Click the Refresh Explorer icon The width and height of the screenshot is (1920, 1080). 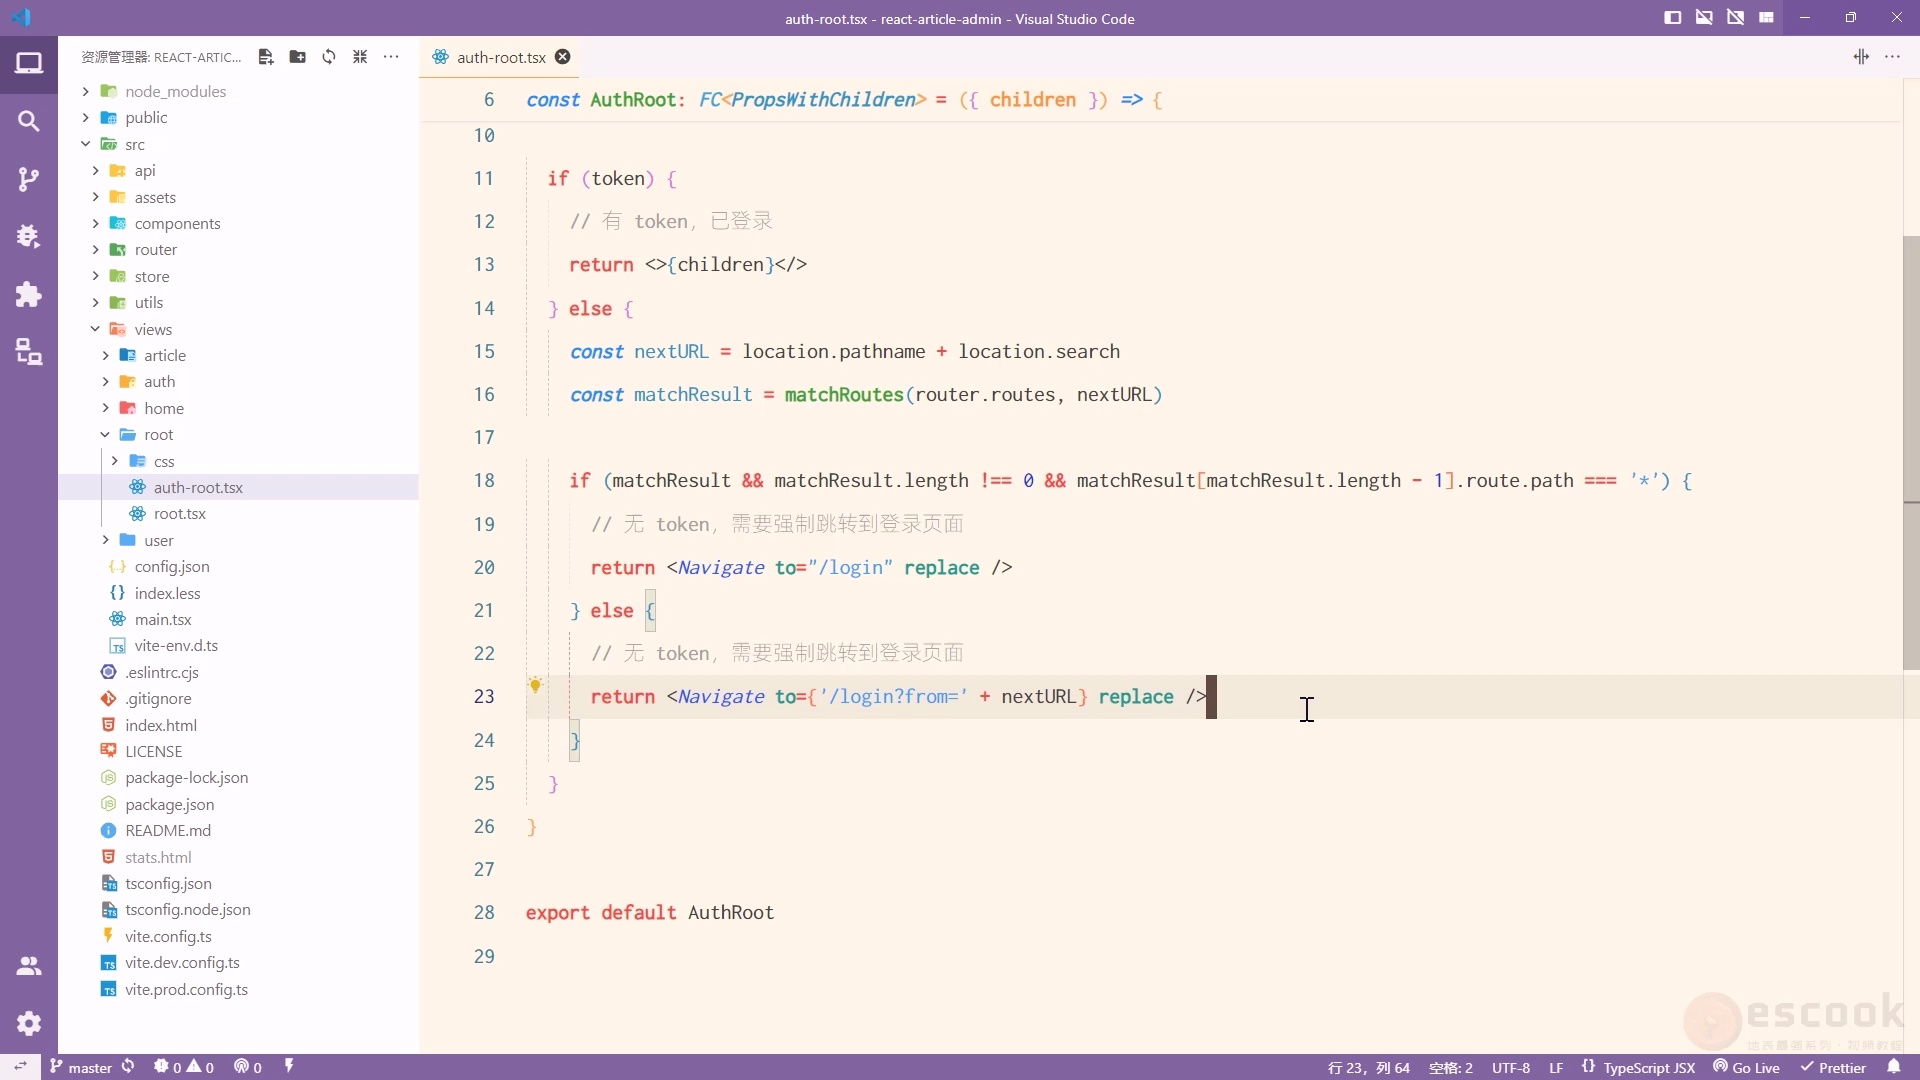pyautogui.click(x=329, y=57)
